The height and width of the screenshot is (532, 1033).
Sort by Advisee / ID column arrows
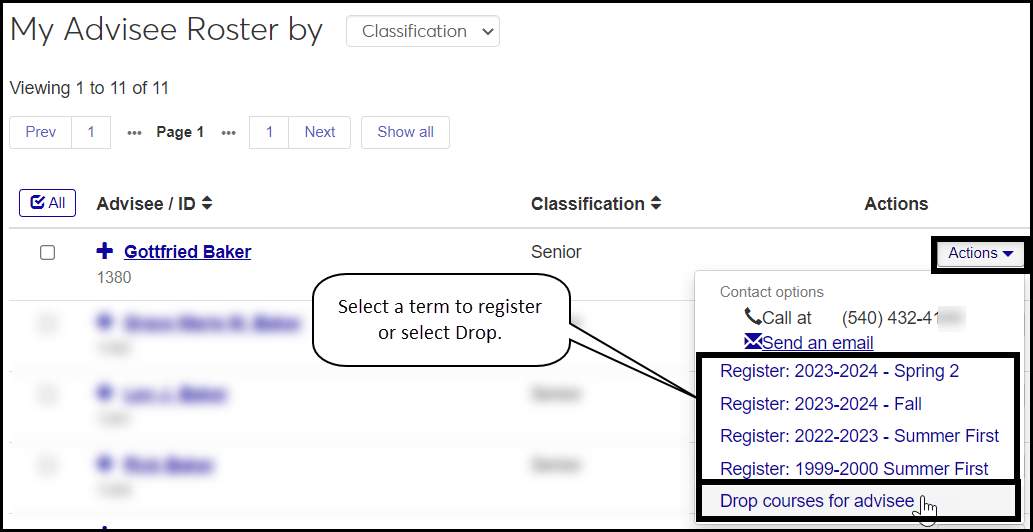pos(207,204)
